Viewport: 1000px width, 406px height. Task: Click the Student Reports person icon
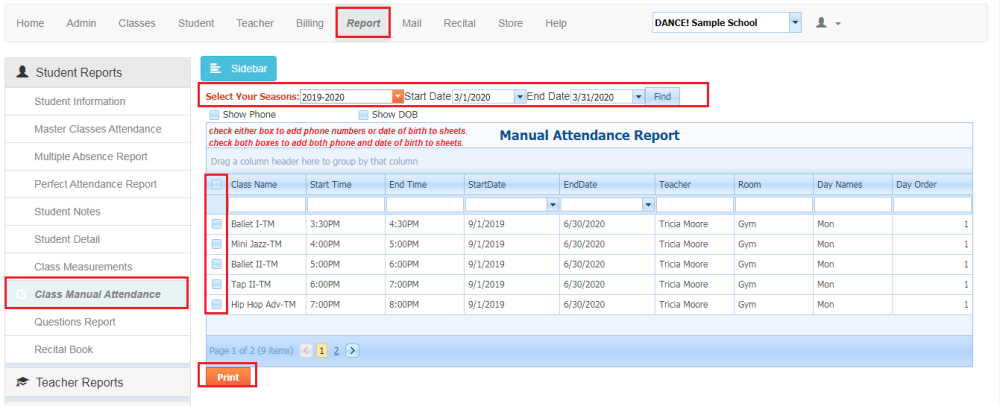[x=23, y=72]
